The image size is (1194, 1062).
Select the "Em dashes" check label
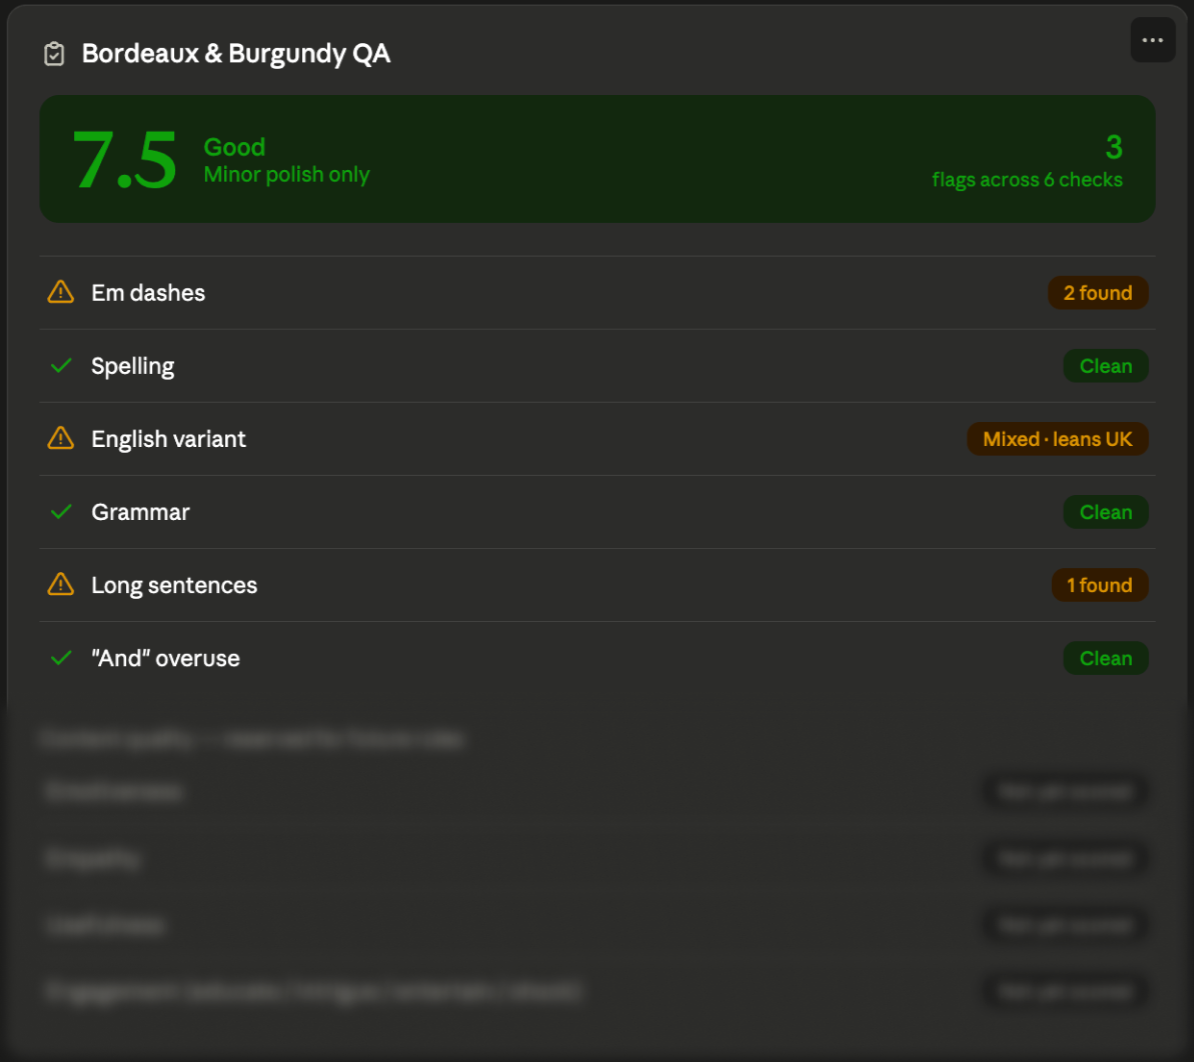point(148,293)
